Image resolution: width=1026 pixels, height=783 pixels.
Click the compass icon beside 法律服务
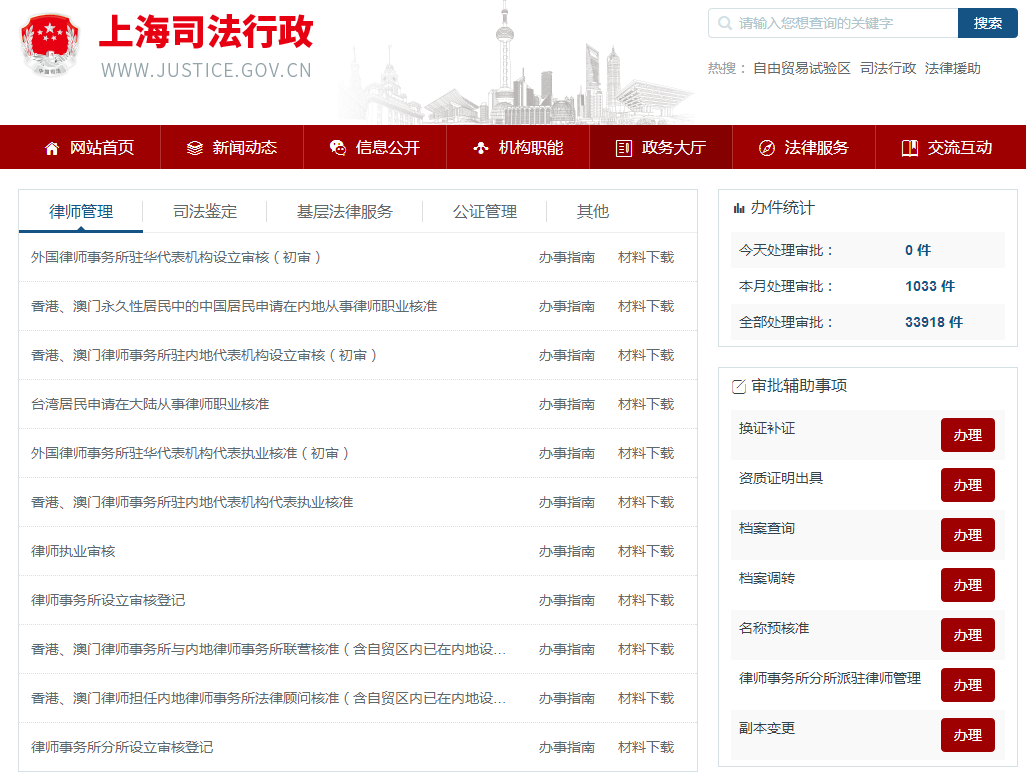(x=767, y=148)
